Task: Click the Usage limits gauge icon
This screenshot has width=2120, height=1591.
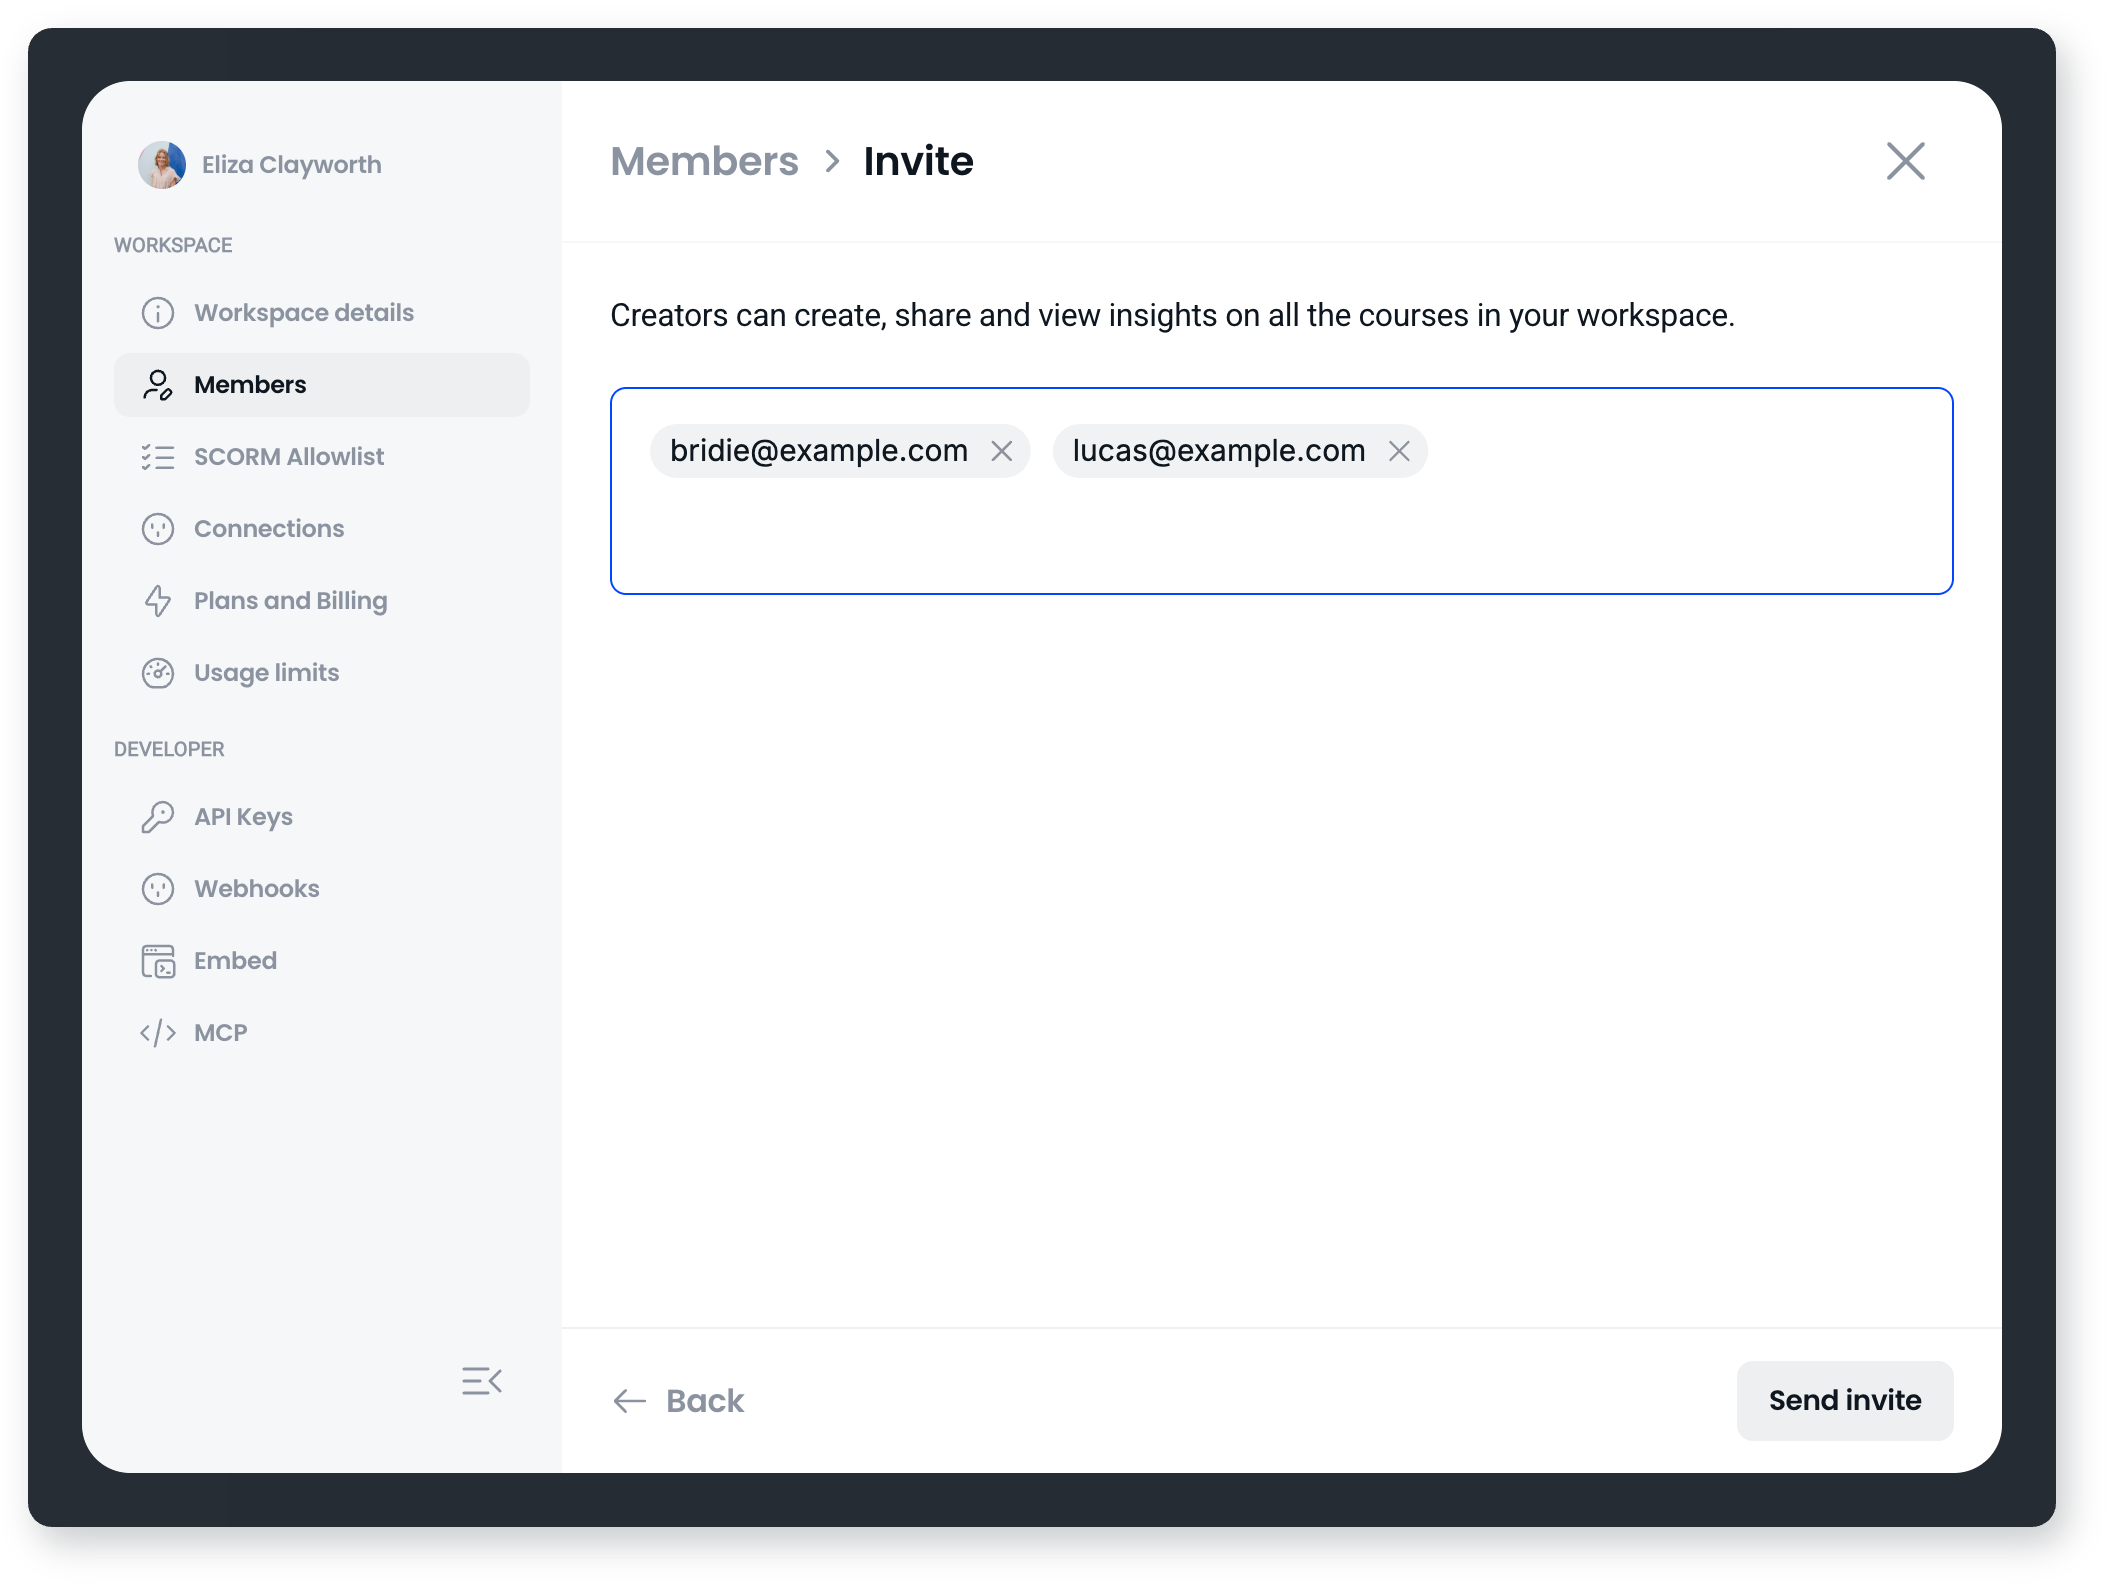Action: [158, 673]
